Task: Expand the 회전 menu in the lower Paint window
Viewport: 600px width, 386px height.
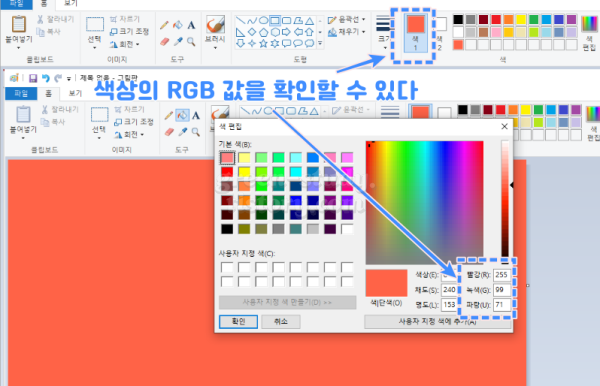Action: (142, 135)
